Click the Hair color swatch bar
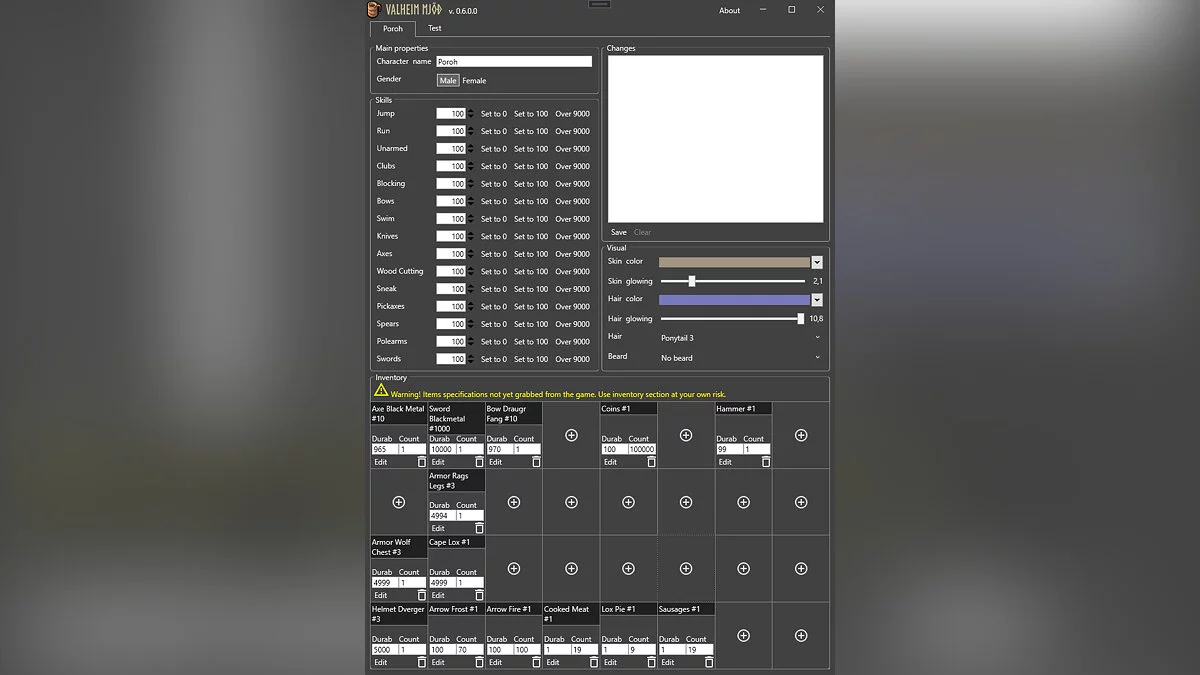Screen dimensions: 1200x675 click(x=734, y=300)
